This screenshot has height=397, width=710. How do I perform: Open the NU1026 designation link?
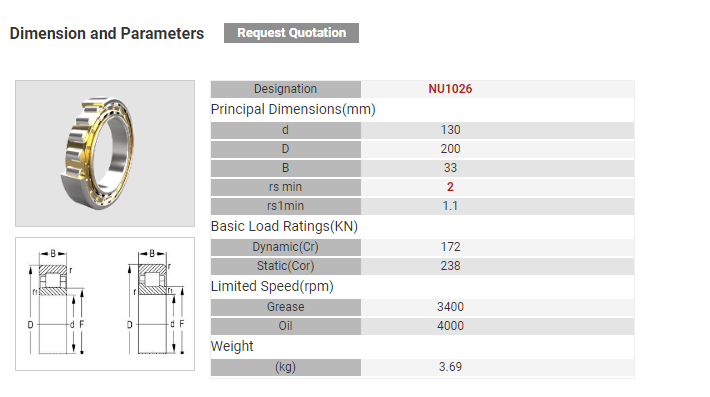tap(450, 89)
